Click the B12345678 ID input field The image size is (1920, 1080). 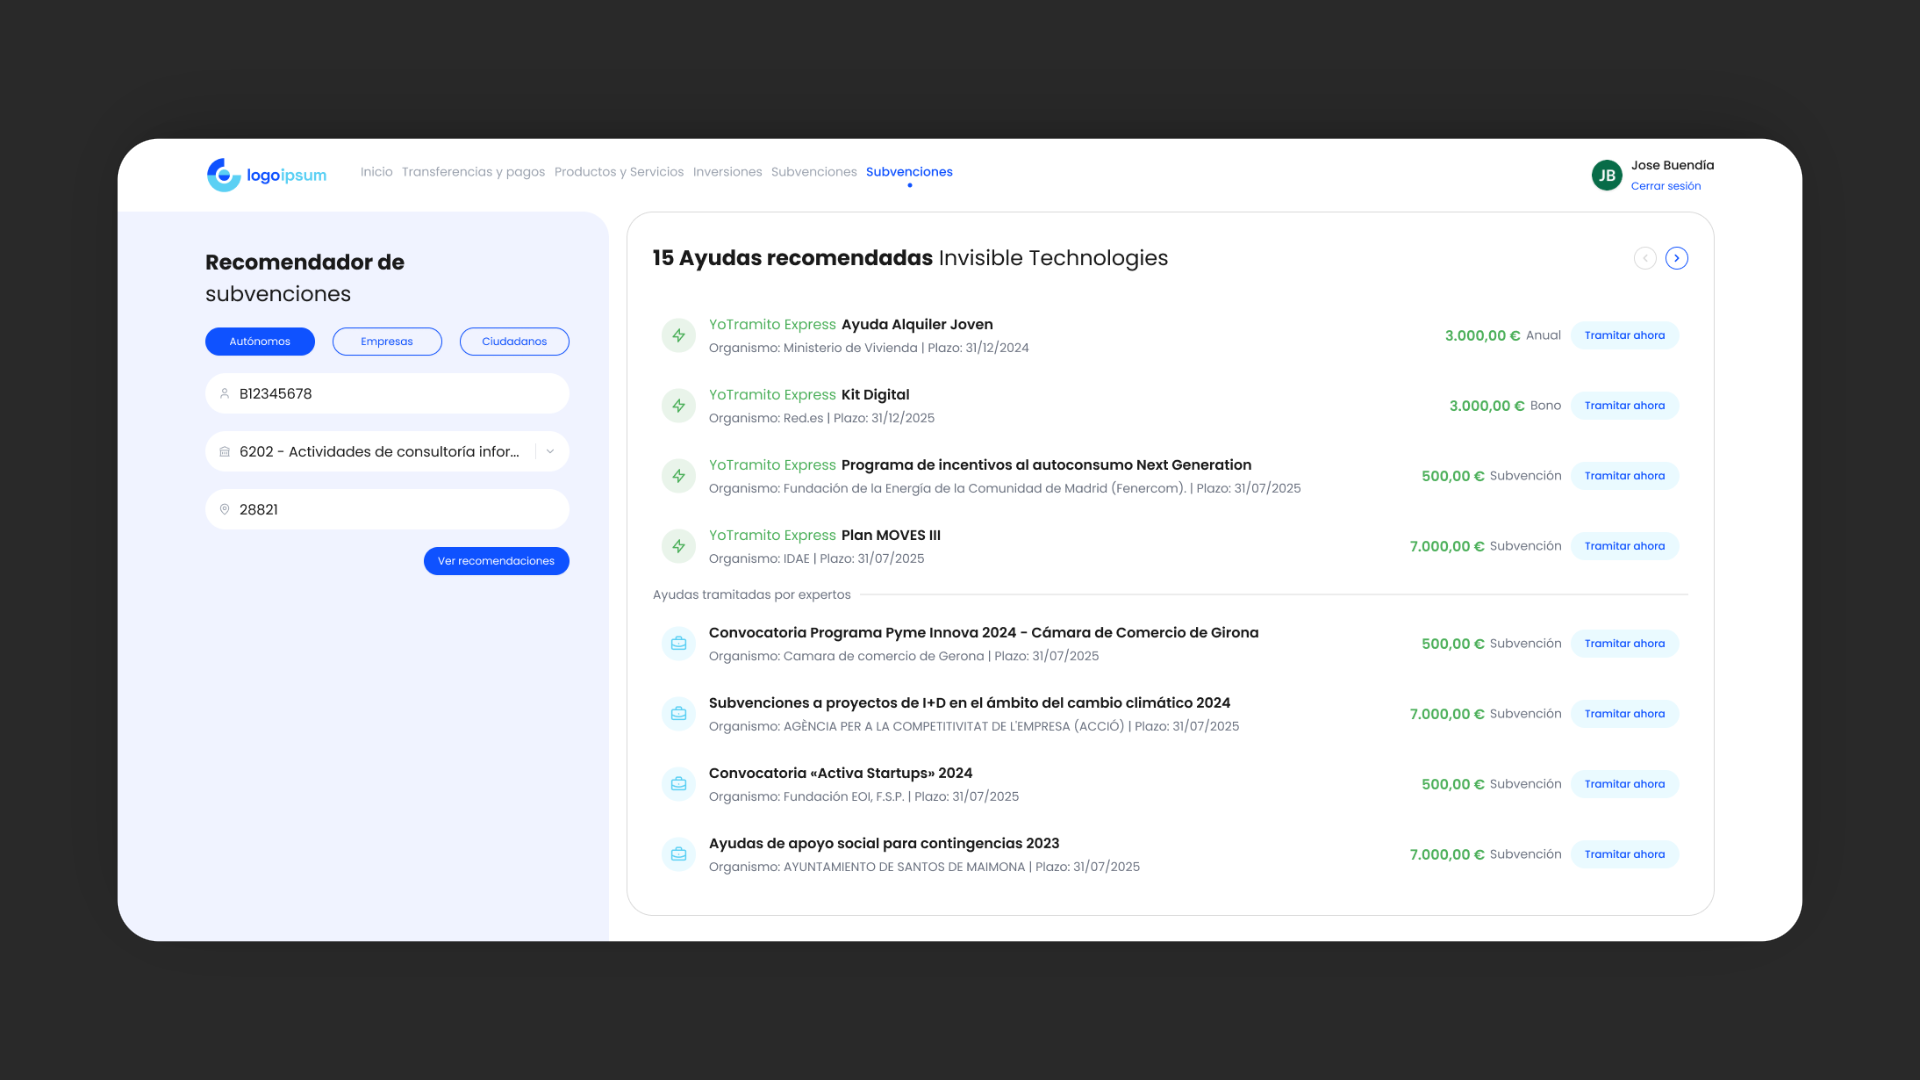[x=387, y=394]
